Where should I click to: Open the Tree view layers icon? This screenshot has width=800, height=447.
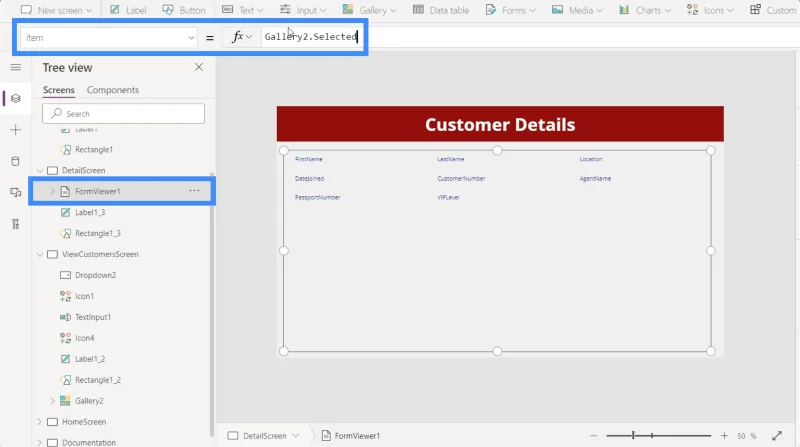(16, 98)
